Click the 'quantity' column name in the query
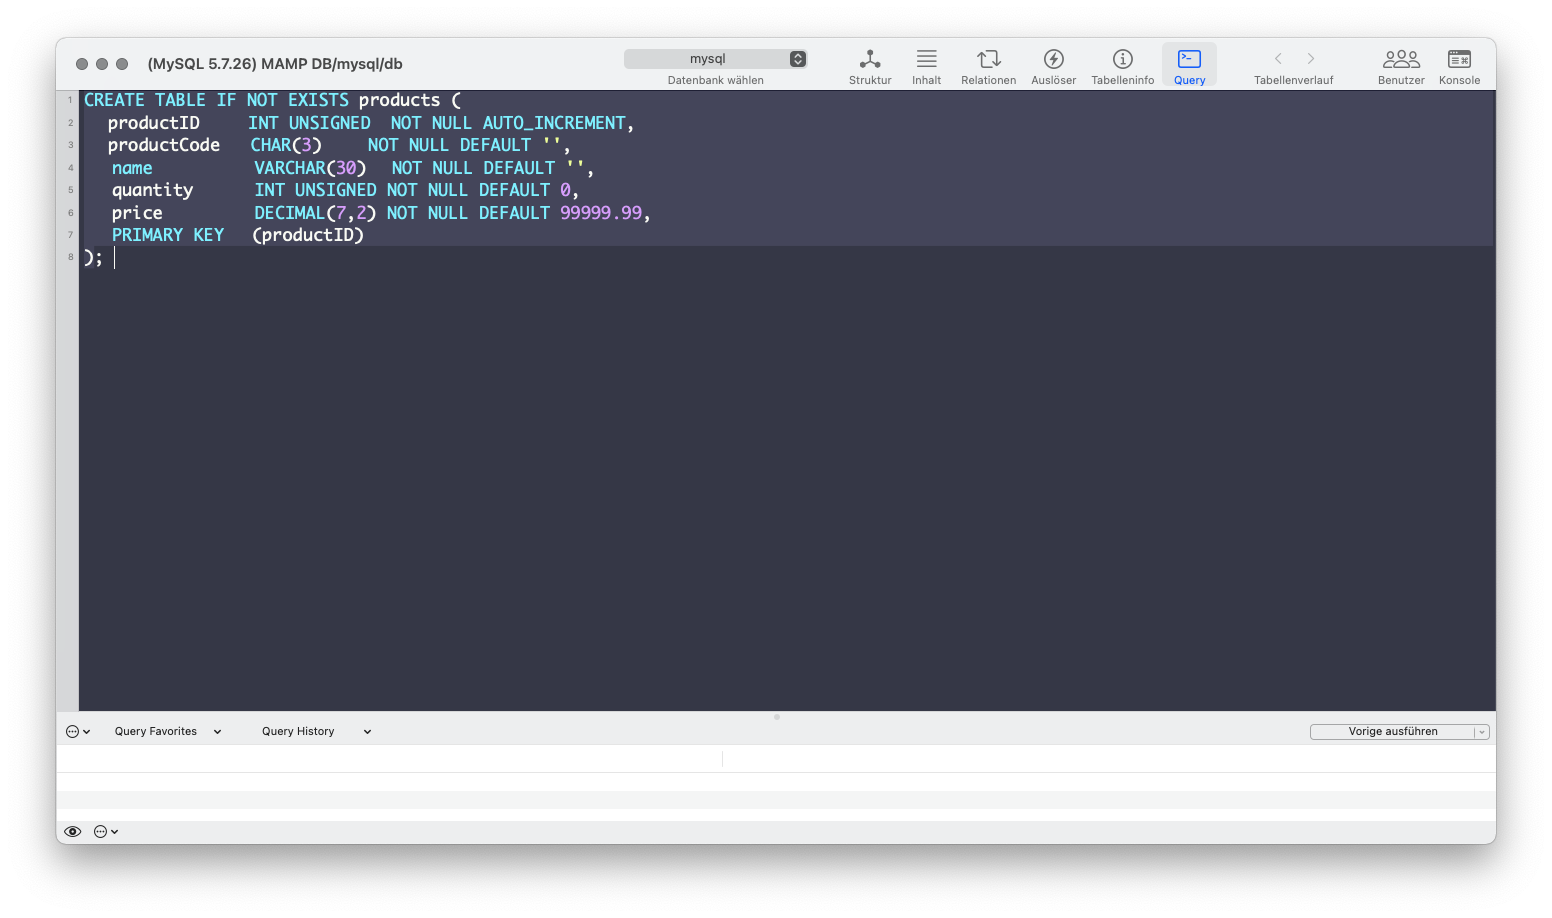The image size is (1552, 918). (x=152, y=190)
